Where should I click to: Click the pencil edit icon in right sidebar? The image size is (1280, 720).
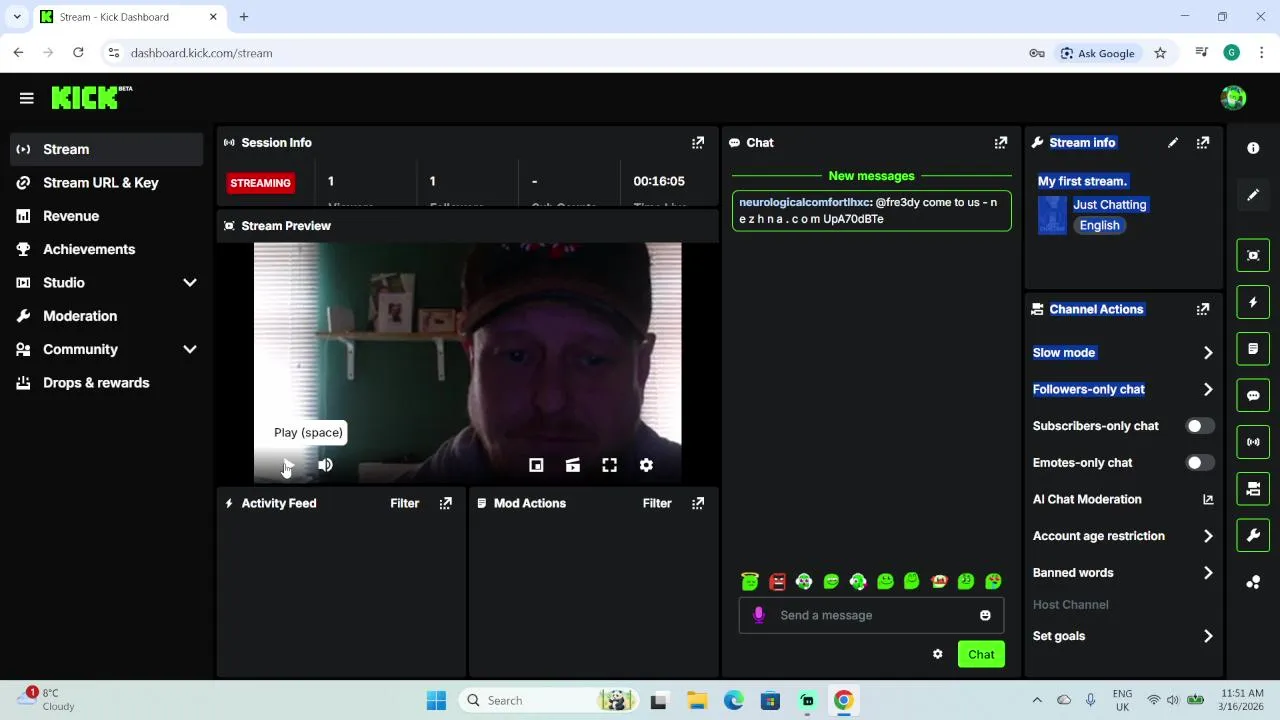[1253, 195]
